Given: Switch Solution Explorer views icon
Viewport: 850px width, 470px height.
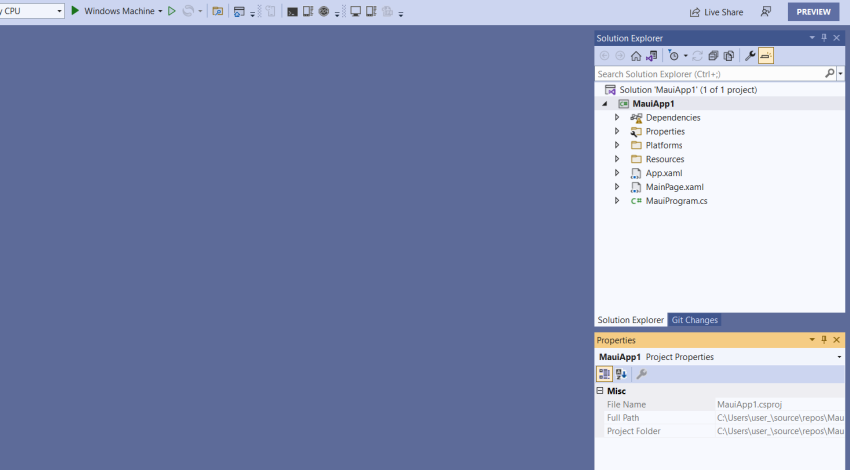Looking at the screenshot, I should (652, 56).
